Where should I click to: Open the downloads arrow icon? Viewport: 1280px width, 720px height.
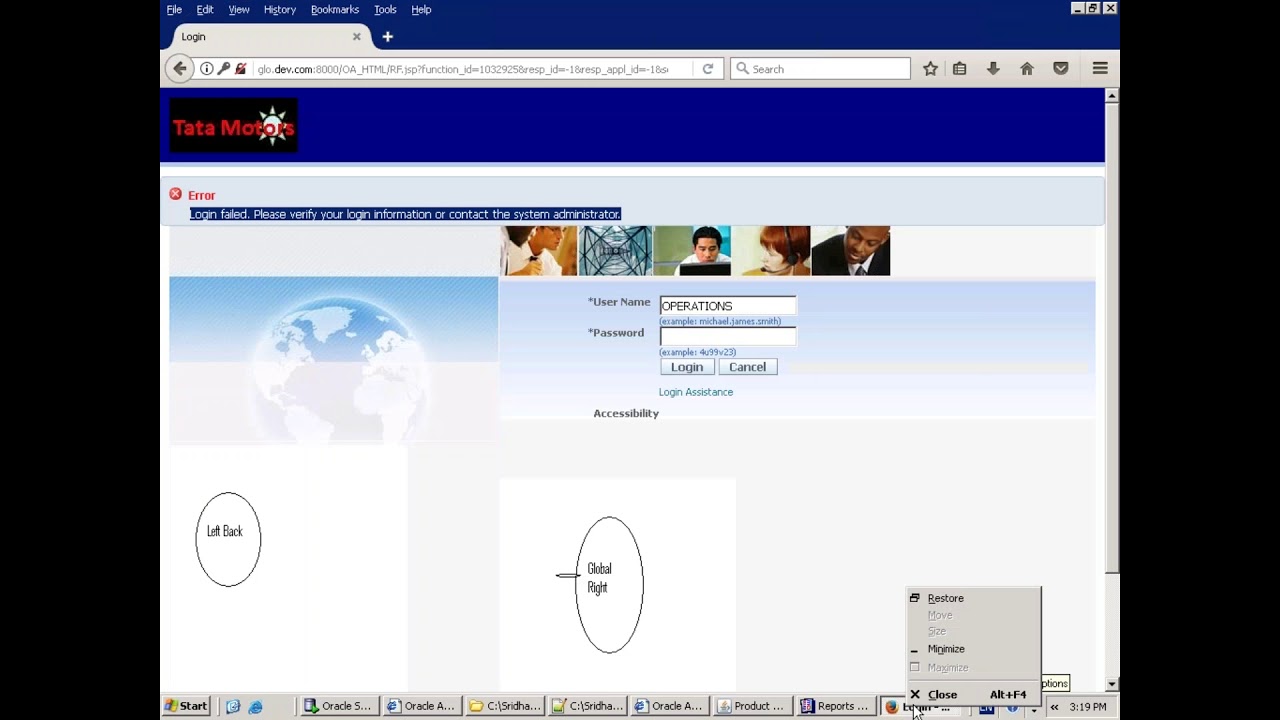(x=993, y=69)
